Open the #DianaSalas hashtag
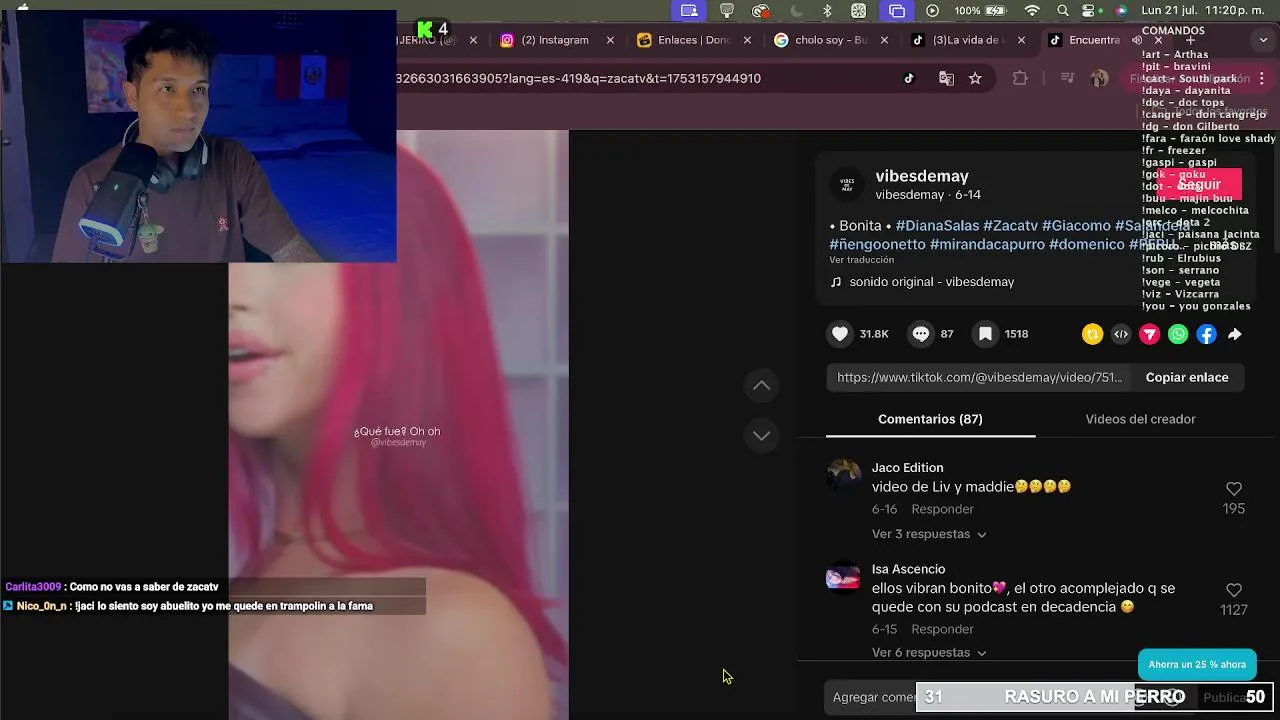Viewport: 1280px width, 720px height. coord(937,226)
